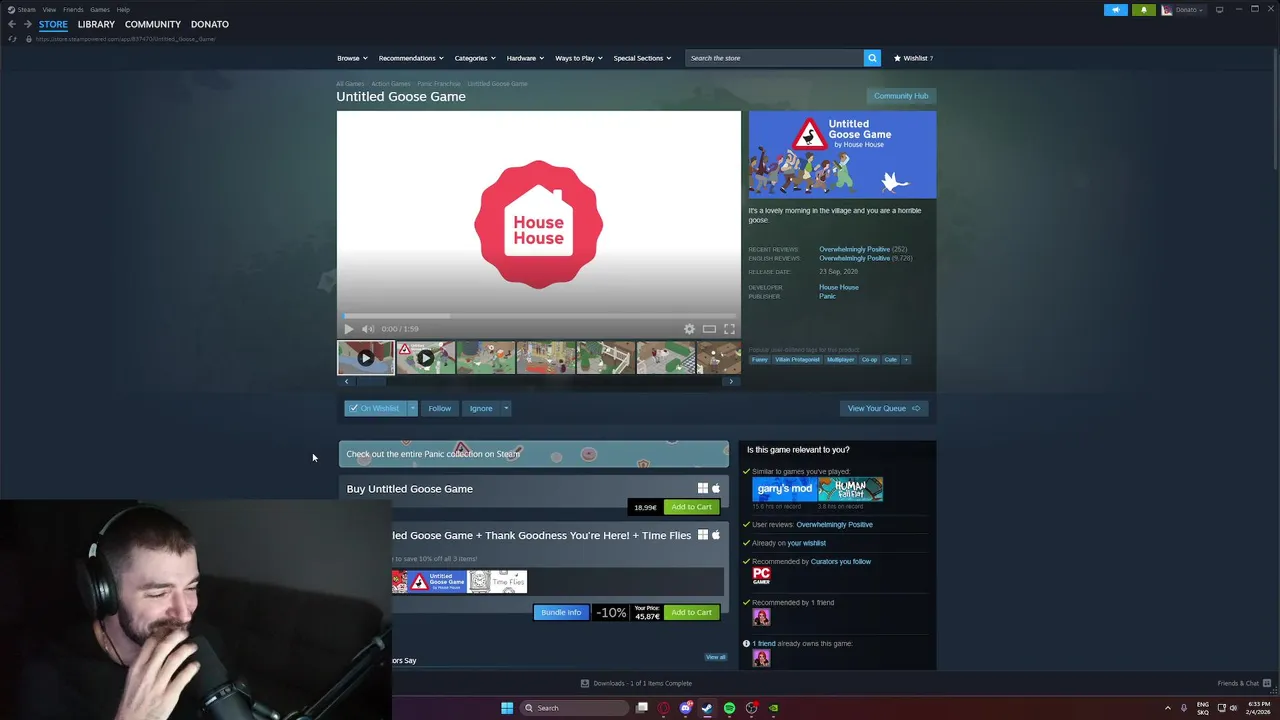Open NVIDIA app from taskbar

click(774, 708)
